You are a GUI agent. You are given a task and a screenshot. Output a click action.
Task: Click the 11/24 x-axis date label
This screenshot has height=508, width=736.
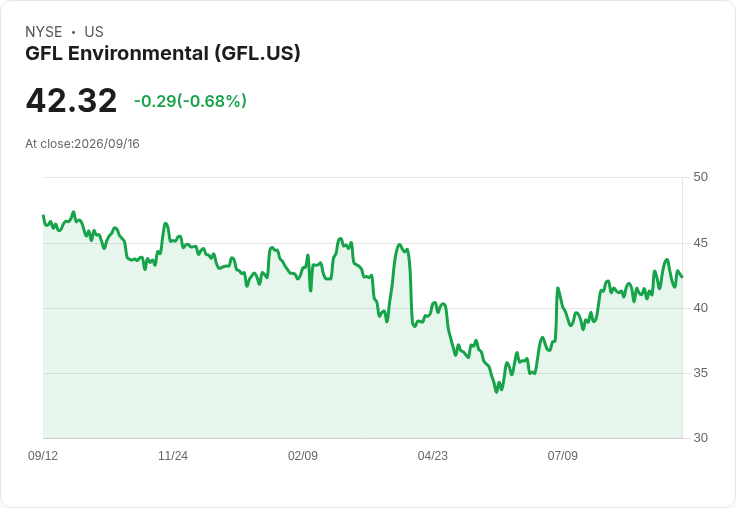(173, 455)
